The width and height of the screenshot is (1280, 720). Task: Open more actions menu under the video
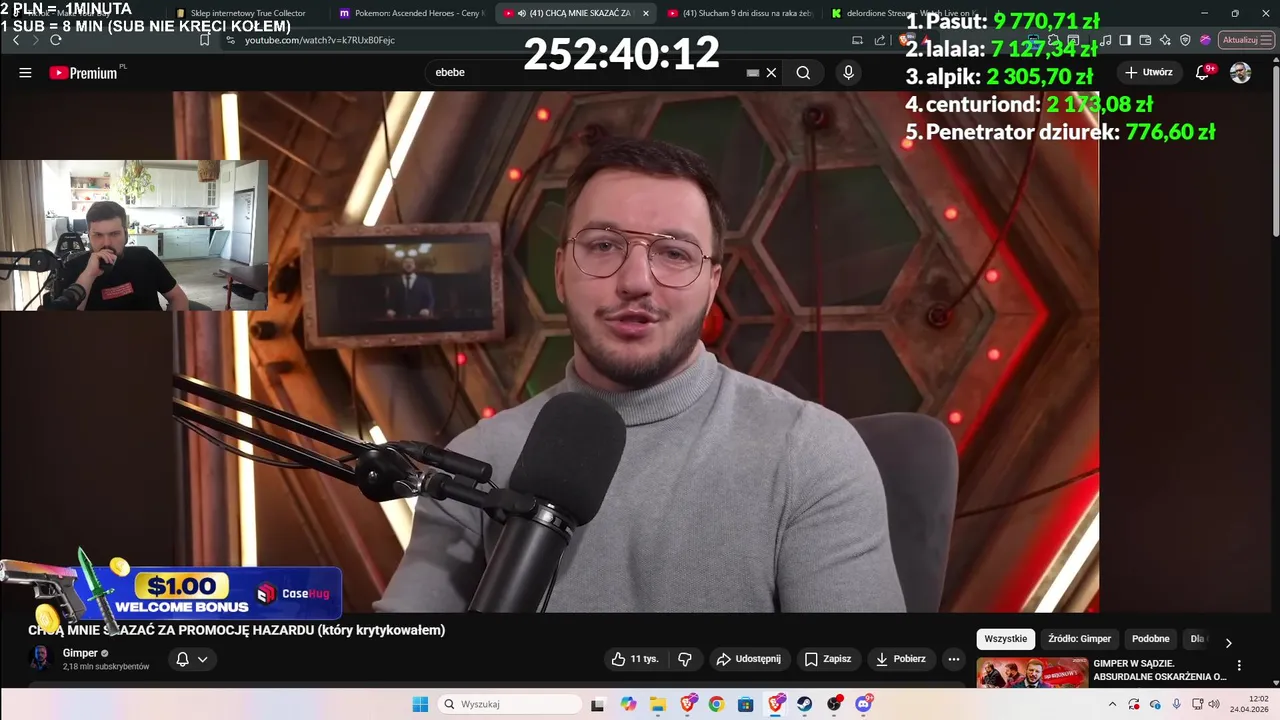click(x=953, y=659)
